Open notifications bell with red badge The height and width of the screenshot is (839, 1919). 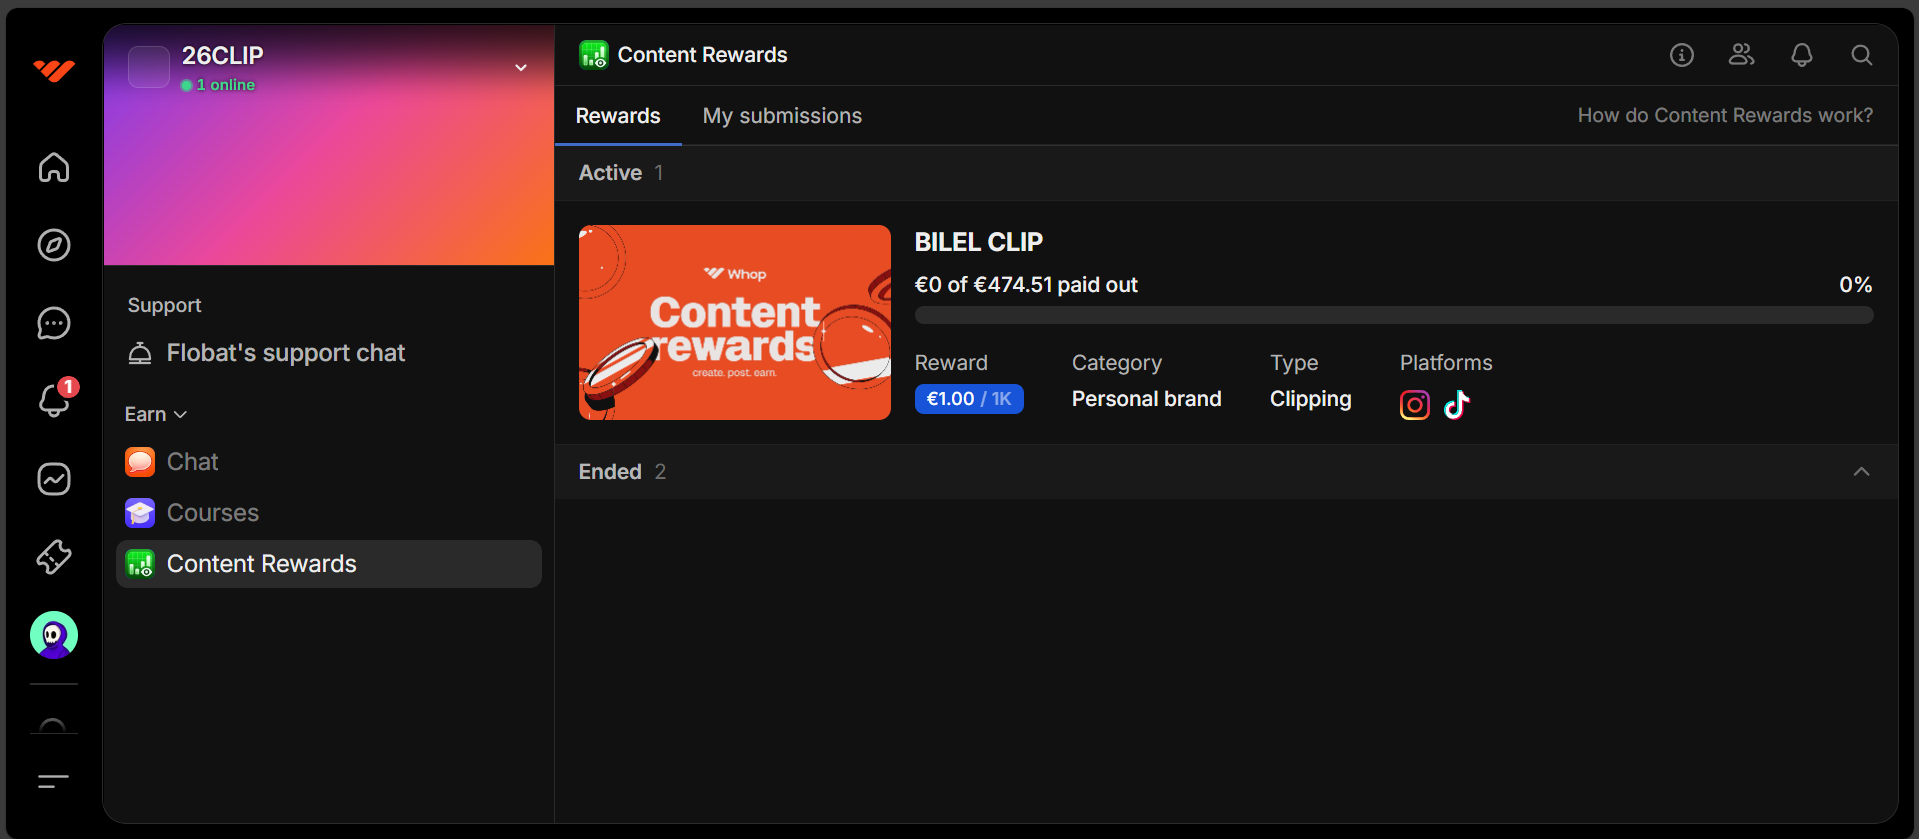(54, 400)
